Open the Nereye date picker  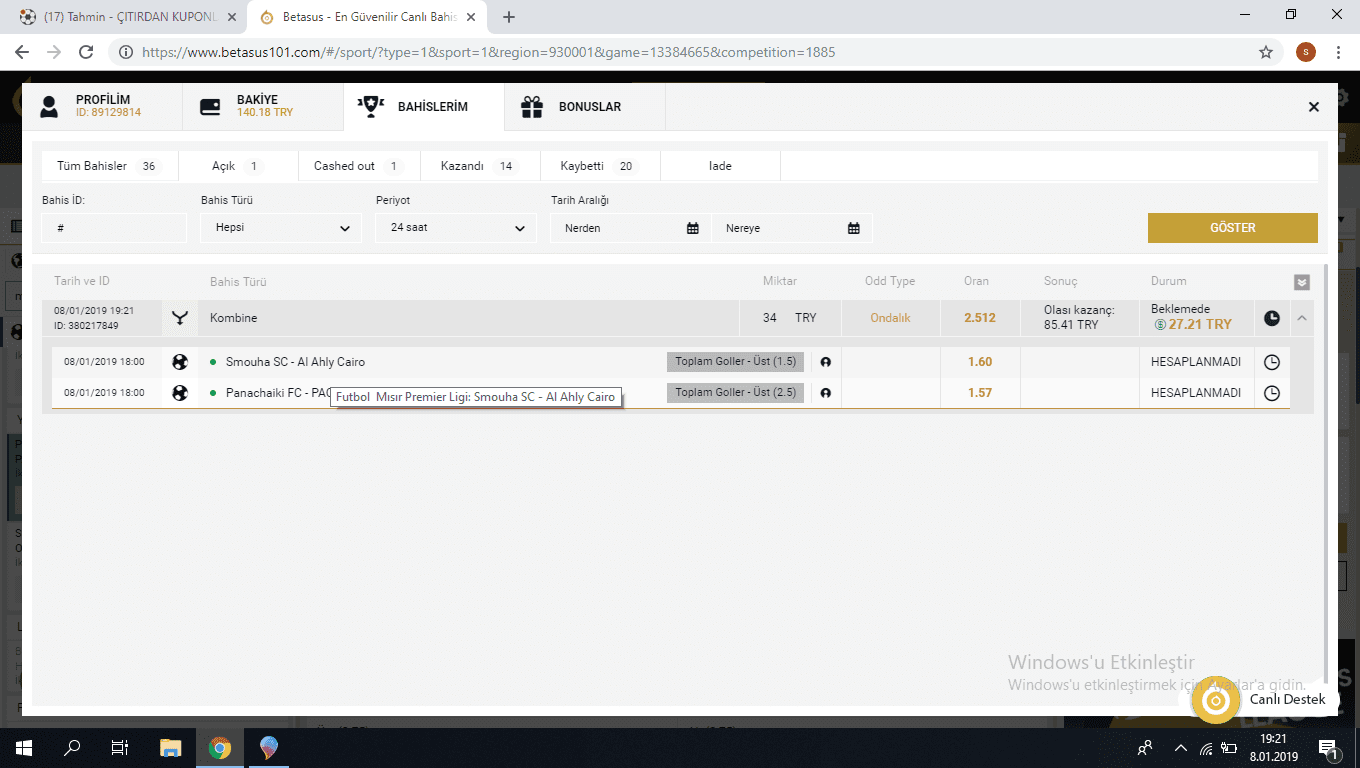792,228
